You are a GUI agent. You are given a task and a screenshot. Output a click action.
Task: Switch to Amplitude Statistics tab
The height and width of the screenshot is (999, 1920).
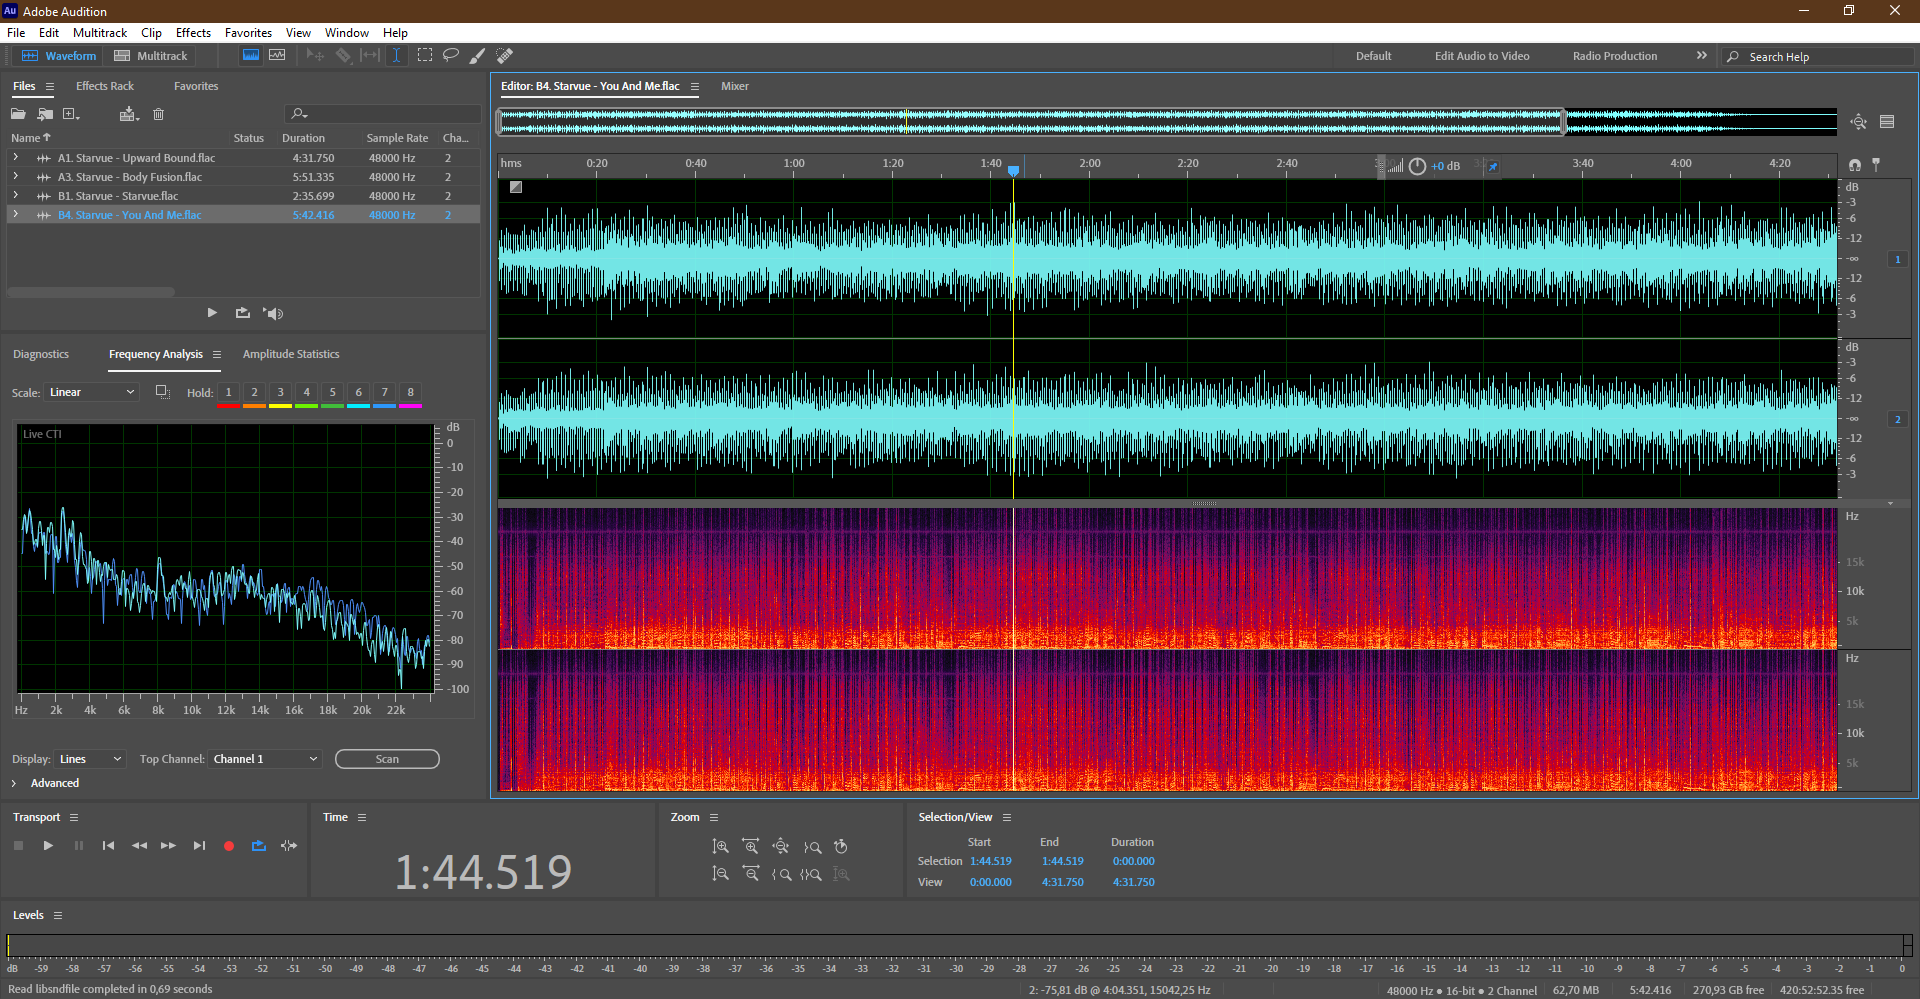point(291,354)
